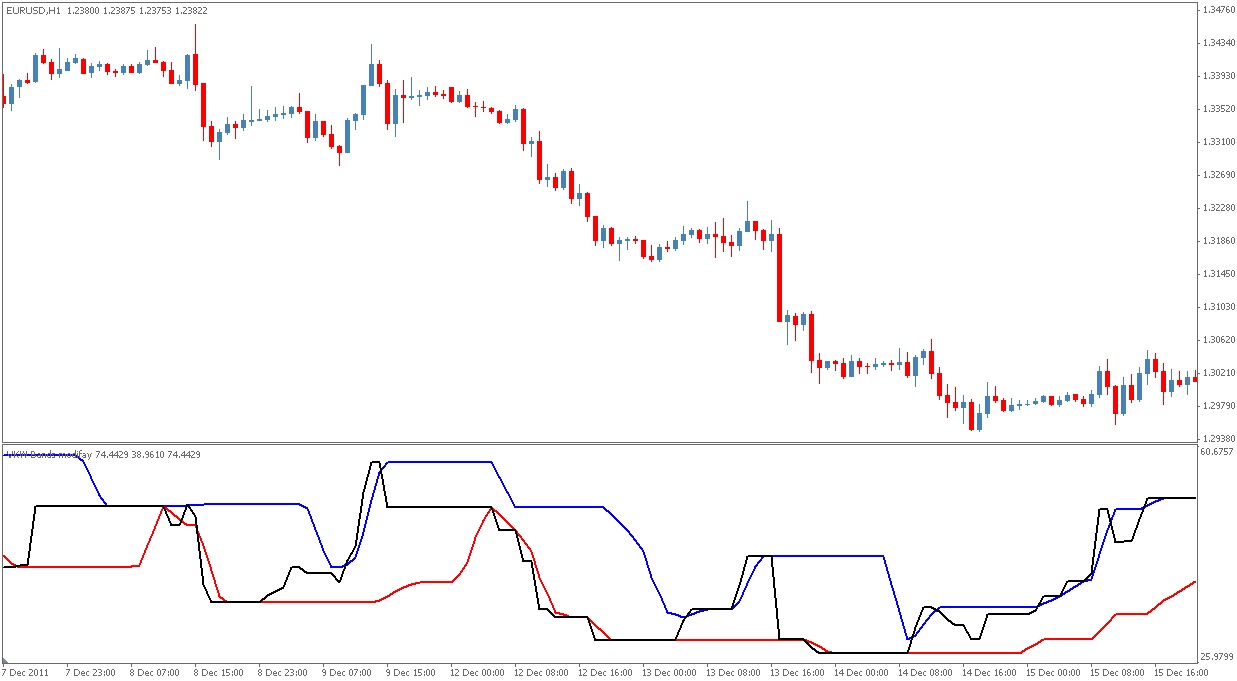Click the 1.31030 price label
Image resolution: width=1237 pixels, height=681 pixels.
pos(1219,307)
